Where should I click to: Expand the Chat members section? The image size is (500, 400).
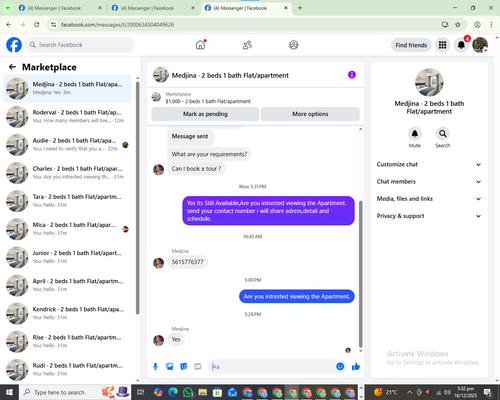coord(429,182)
